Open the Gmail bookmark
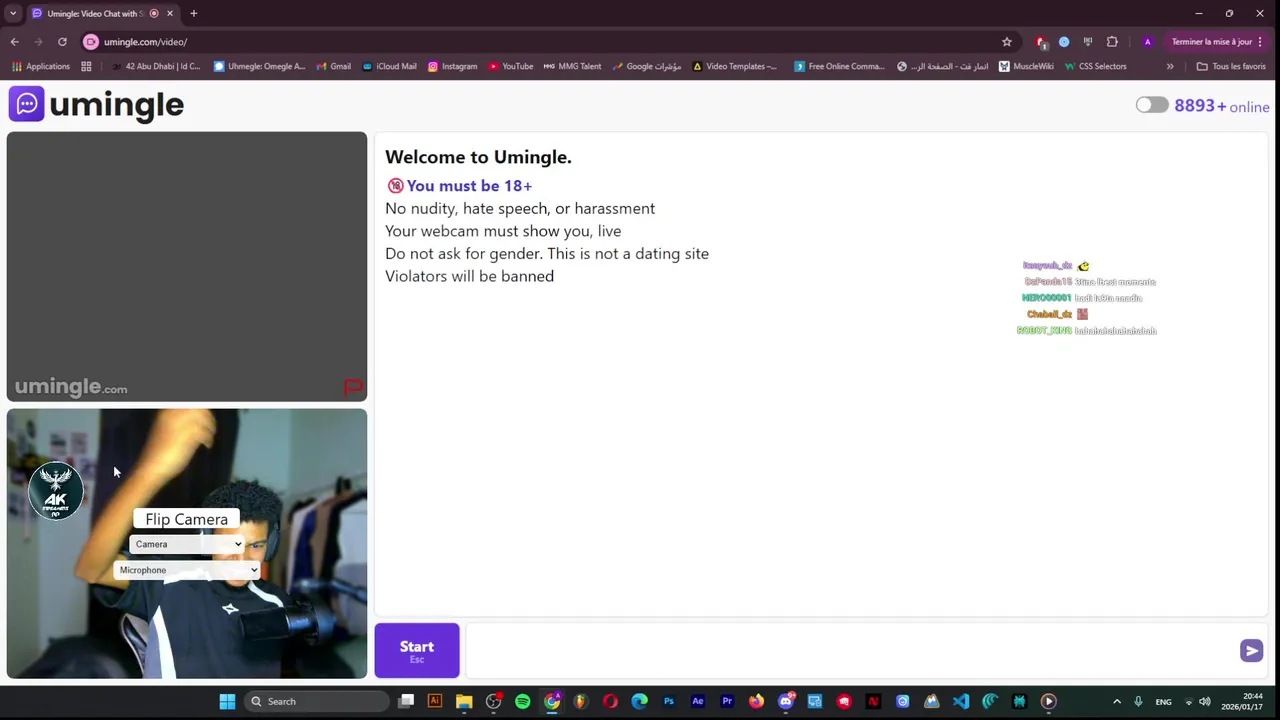This screenshot has width=1280, height=720. pos(333,66)
